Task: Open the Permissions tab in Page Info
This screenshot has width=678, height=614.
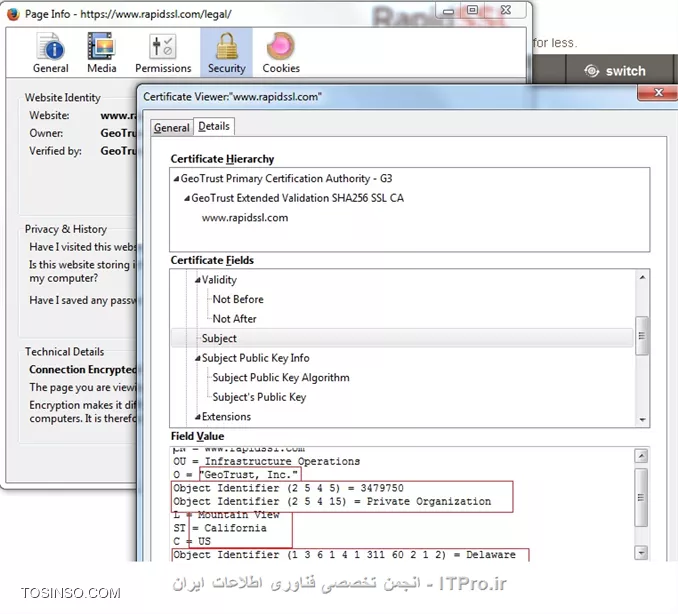Action: tap(163, 53)
